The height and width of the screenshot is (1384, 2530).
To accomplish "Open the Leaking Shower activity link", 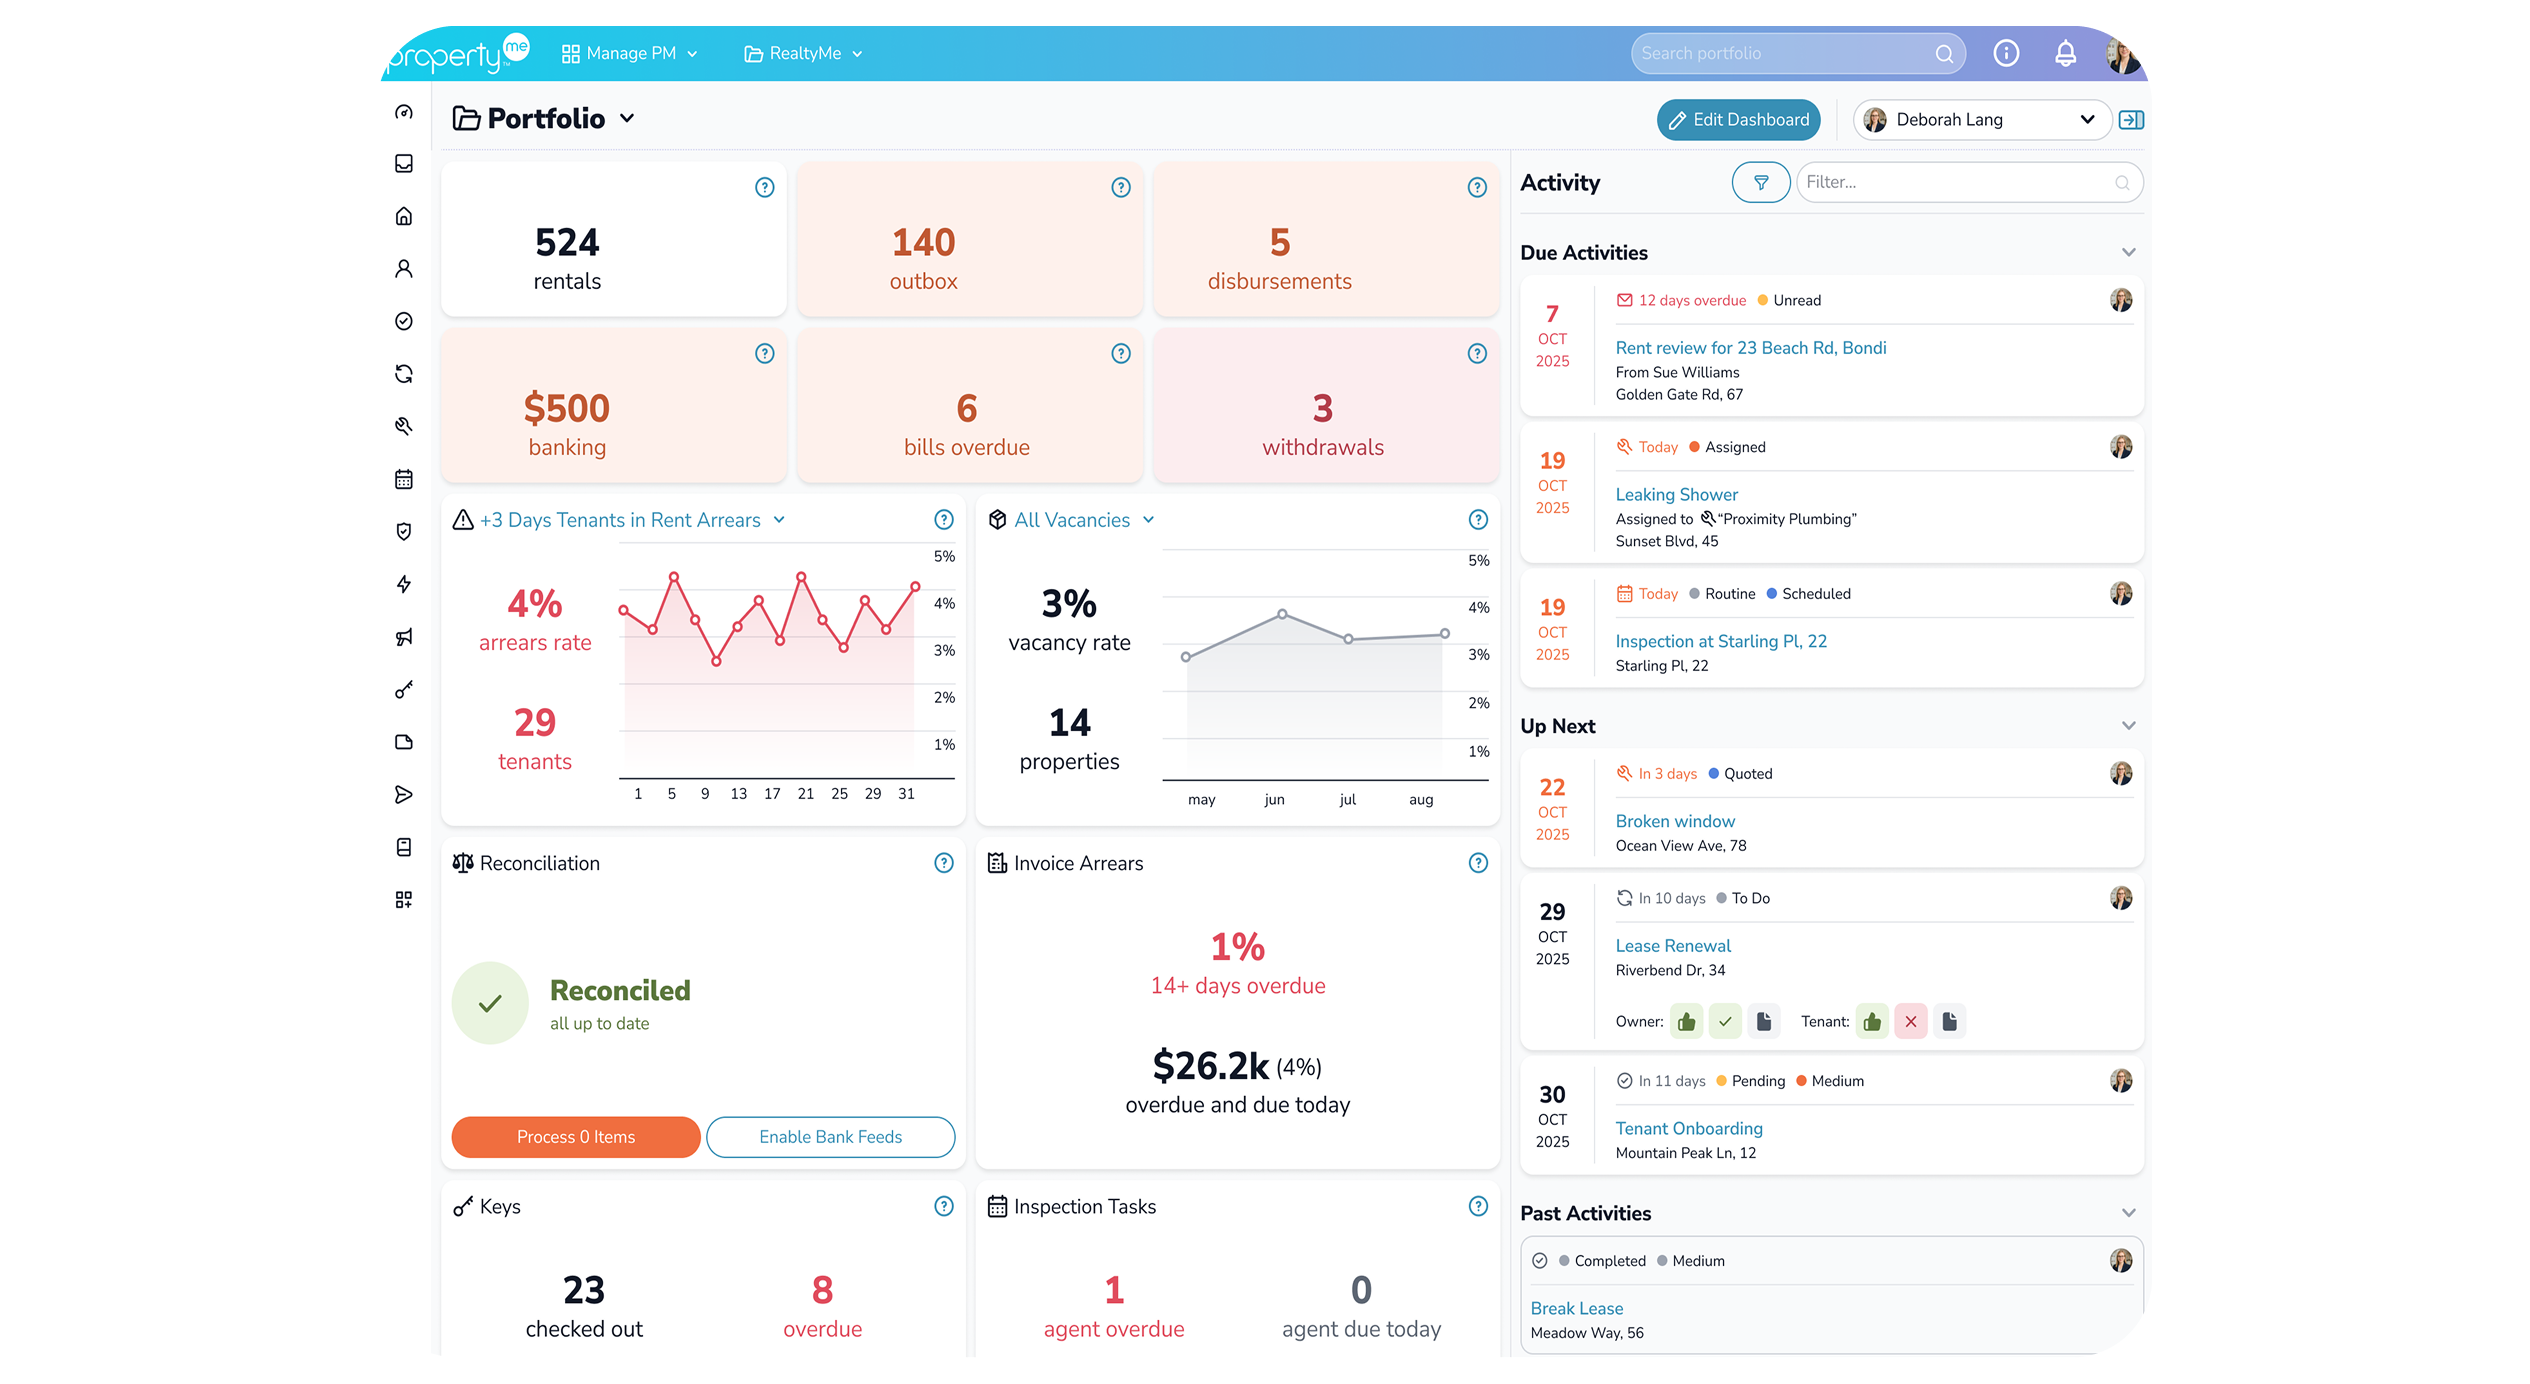I will (x=1676, y=495).
